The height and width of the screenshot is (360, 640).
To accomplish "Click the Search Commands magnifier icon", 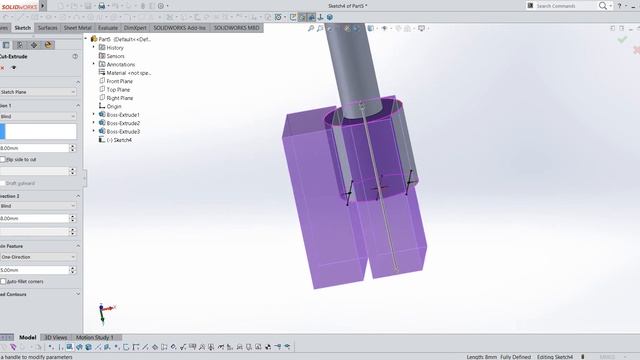I will [602, 6].
